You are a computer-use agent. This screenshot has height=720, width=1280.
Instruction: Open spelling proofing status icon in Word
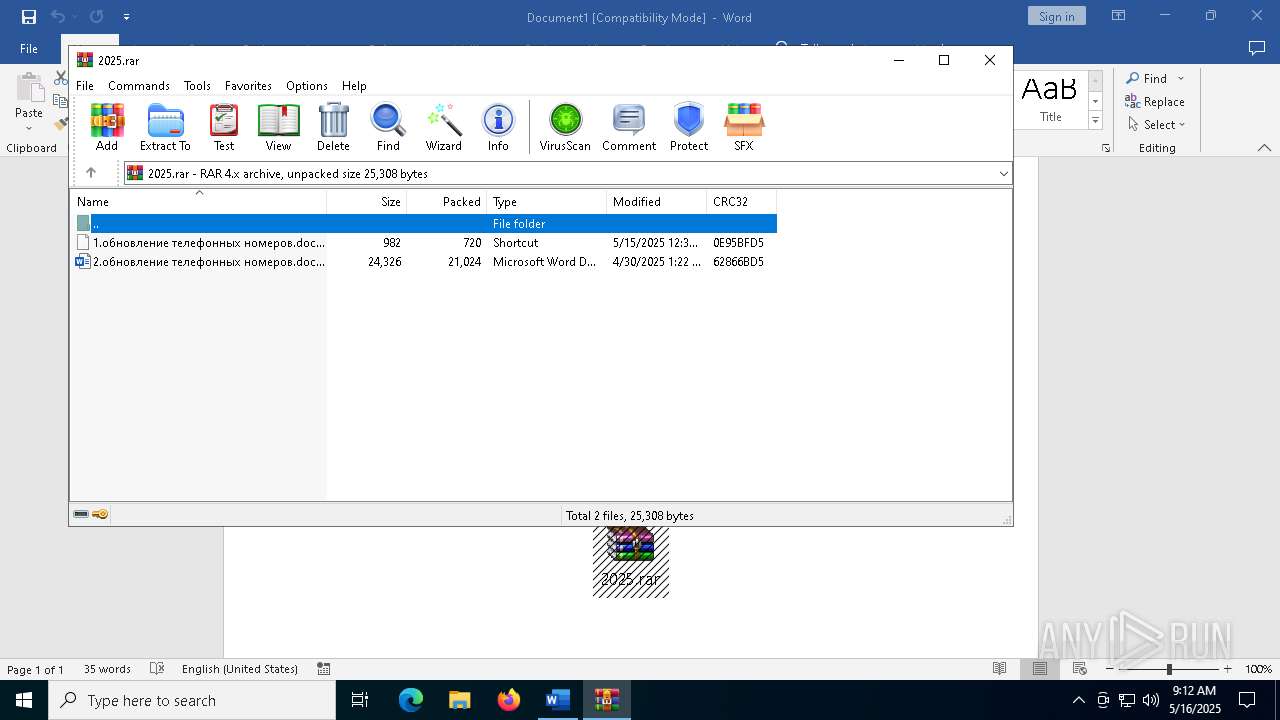(157, 669)
